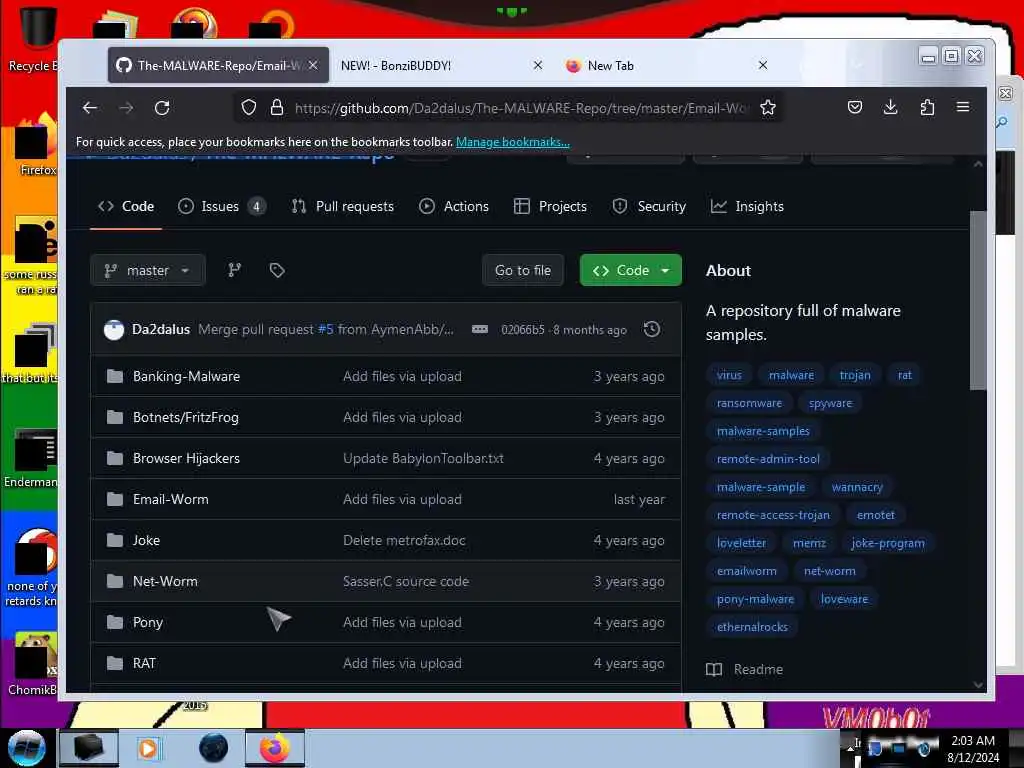Open the Pocket save icon
Screen dimensions: 1024x768
tap(855, 107)
